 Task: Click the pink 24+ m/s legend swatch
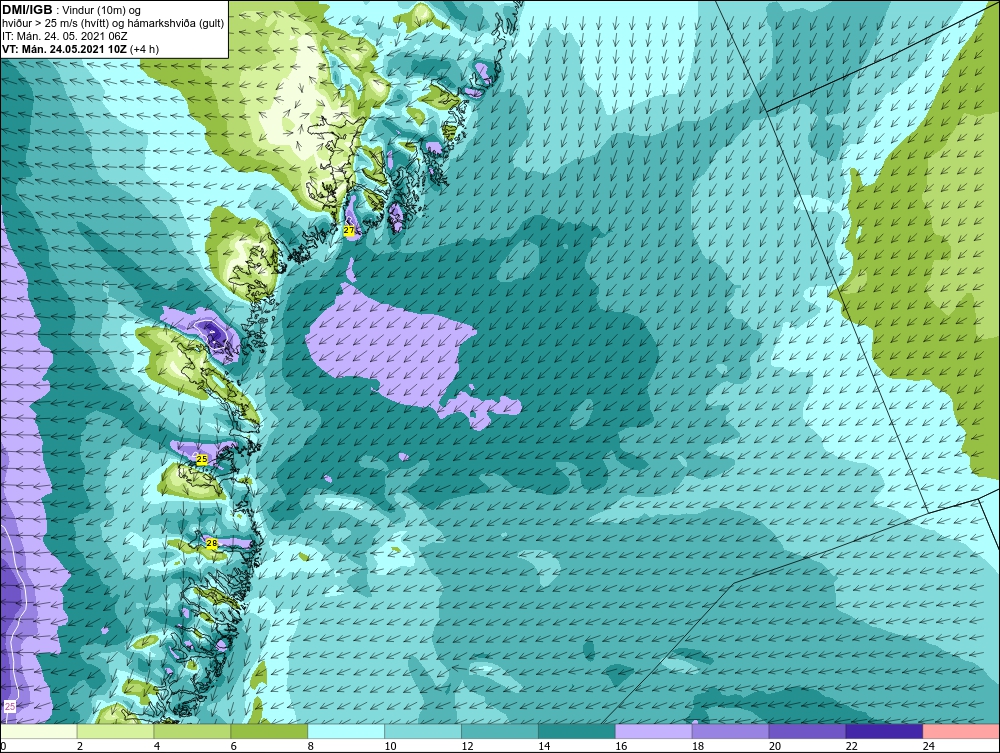pyautogui.click(x=960, y=731)
